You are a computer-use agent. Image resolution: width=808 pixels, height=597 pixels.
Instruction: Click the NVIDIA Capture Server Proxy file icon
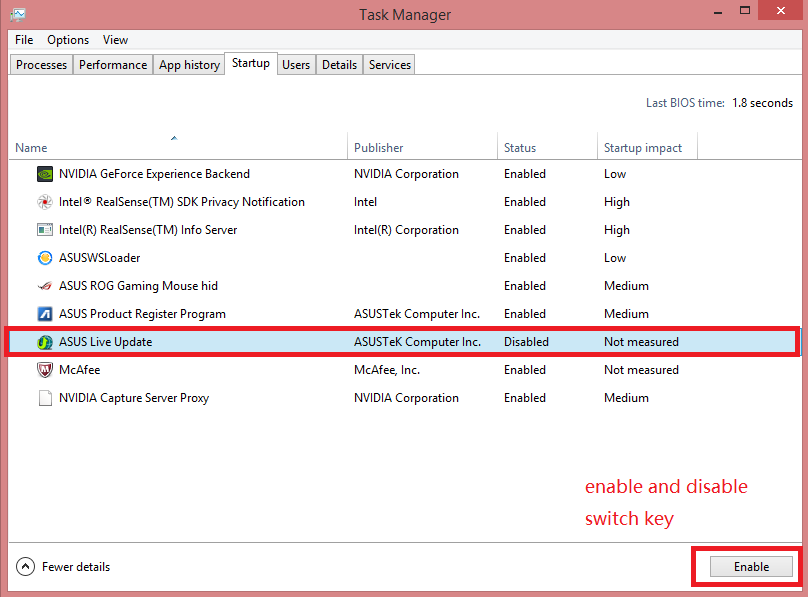(x=45, y=398)
